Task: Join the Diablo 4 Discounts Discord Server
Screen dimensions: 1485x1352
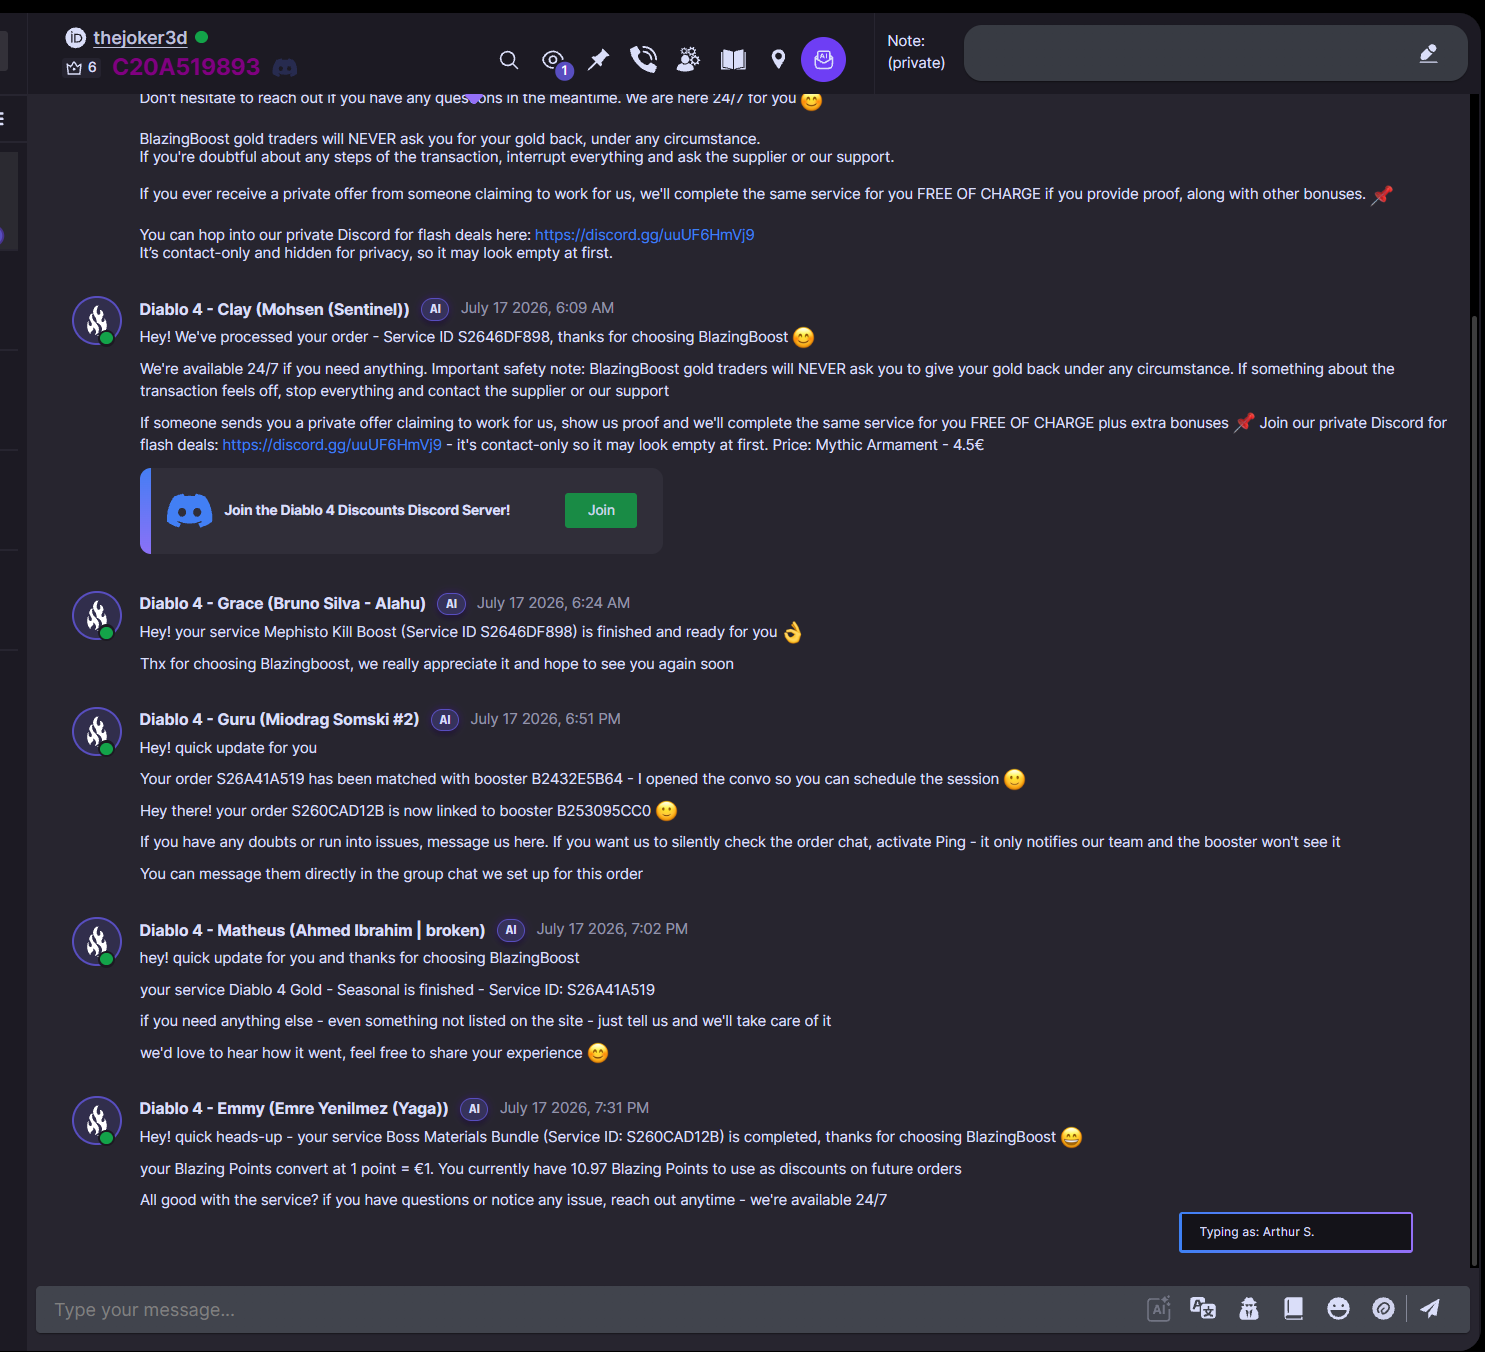Action: pyautogui.click(x=601, y=510)
